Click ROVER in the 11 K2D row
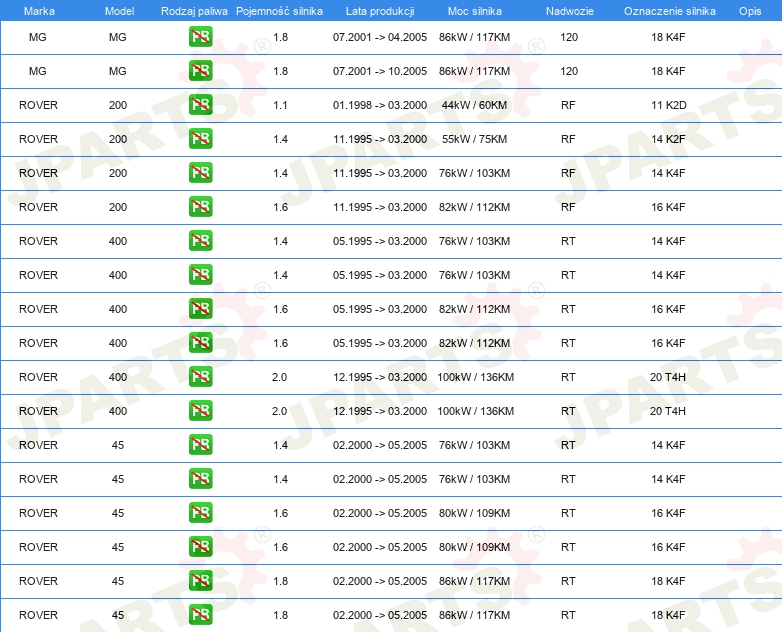 (x=38, y=105)
